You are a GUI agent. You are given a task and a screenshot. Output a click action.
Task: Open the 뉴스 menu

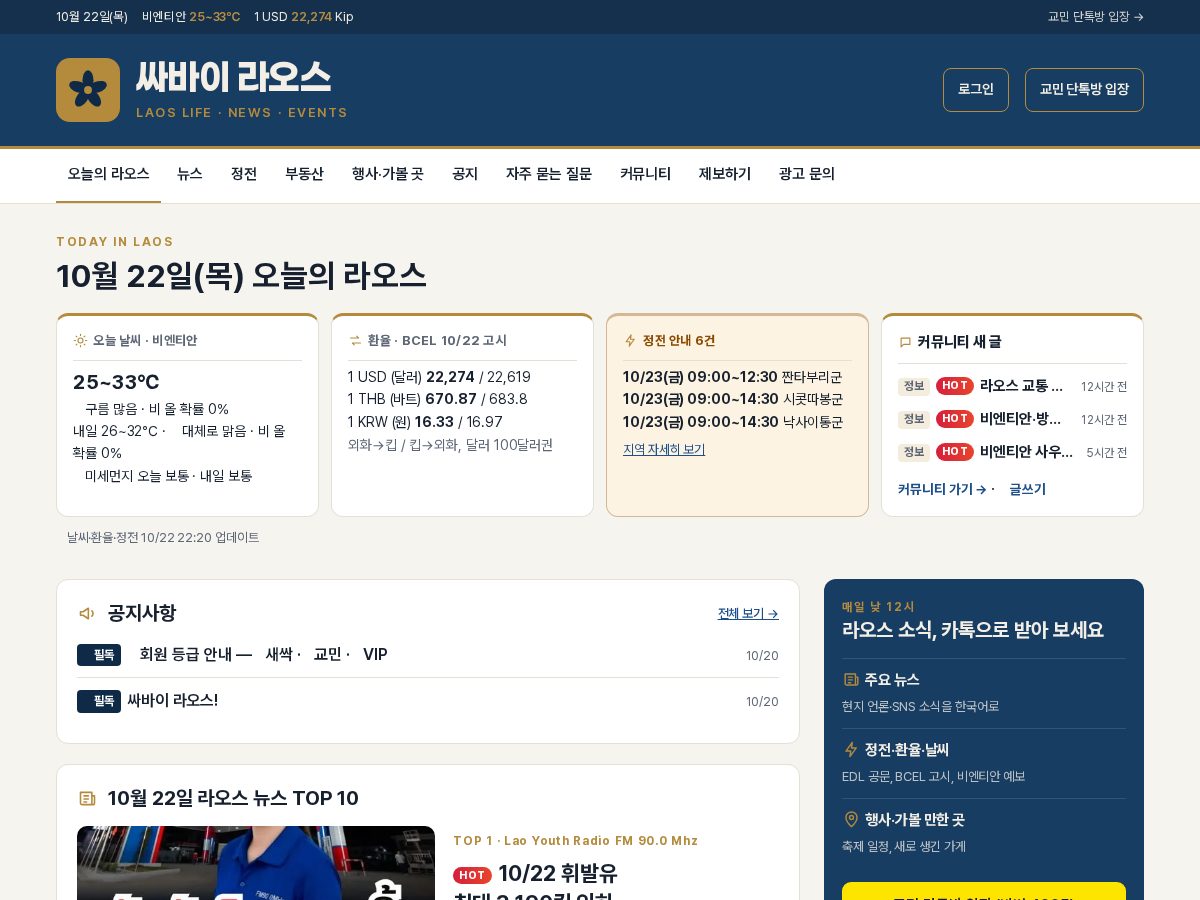[x=190, y=174]
